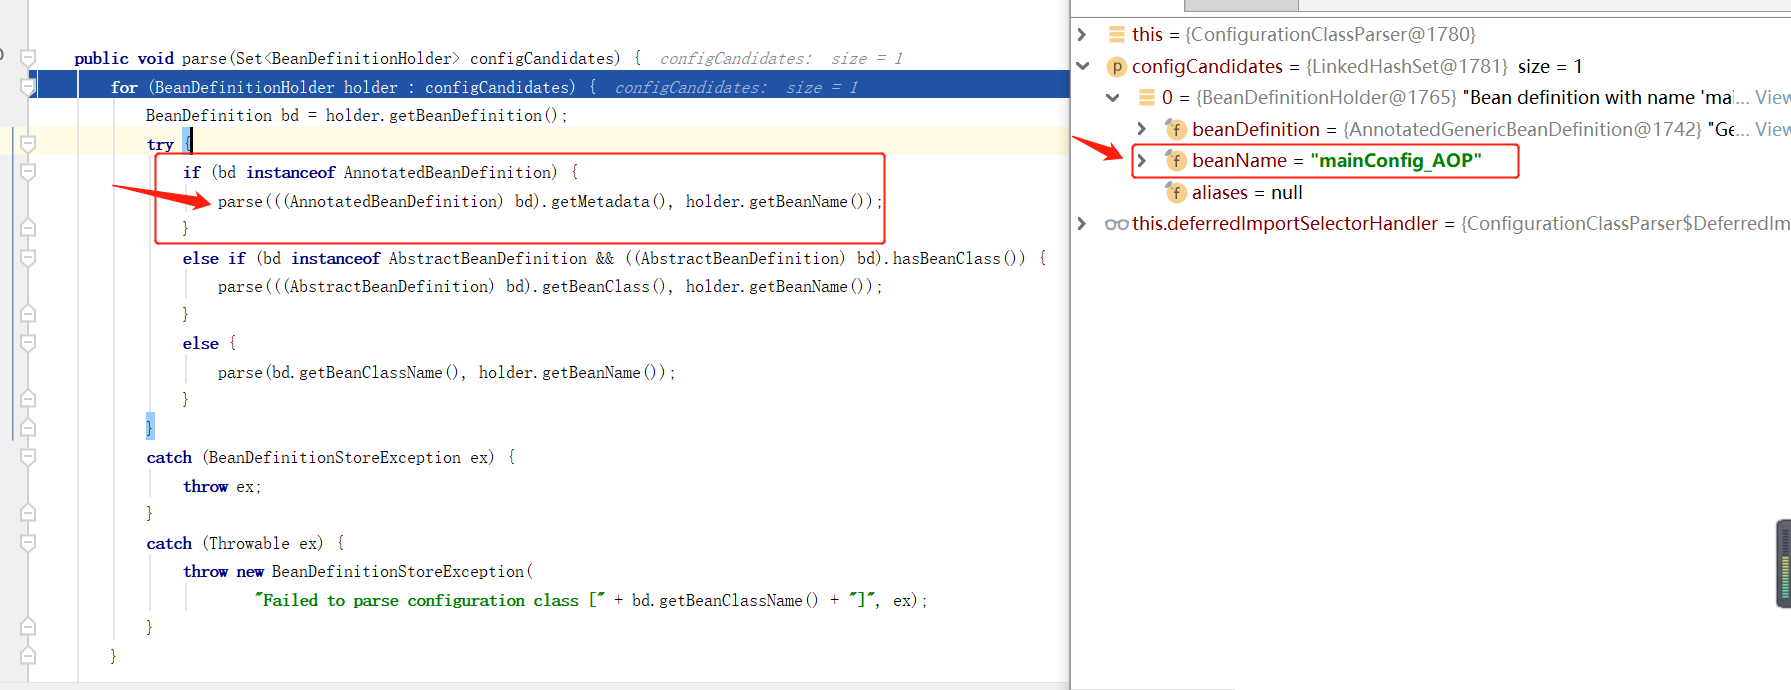Expand the beanDefinition field node
Image resolution: width=1791 pixels, height=690 pixels.
[x=1142, y=129]
